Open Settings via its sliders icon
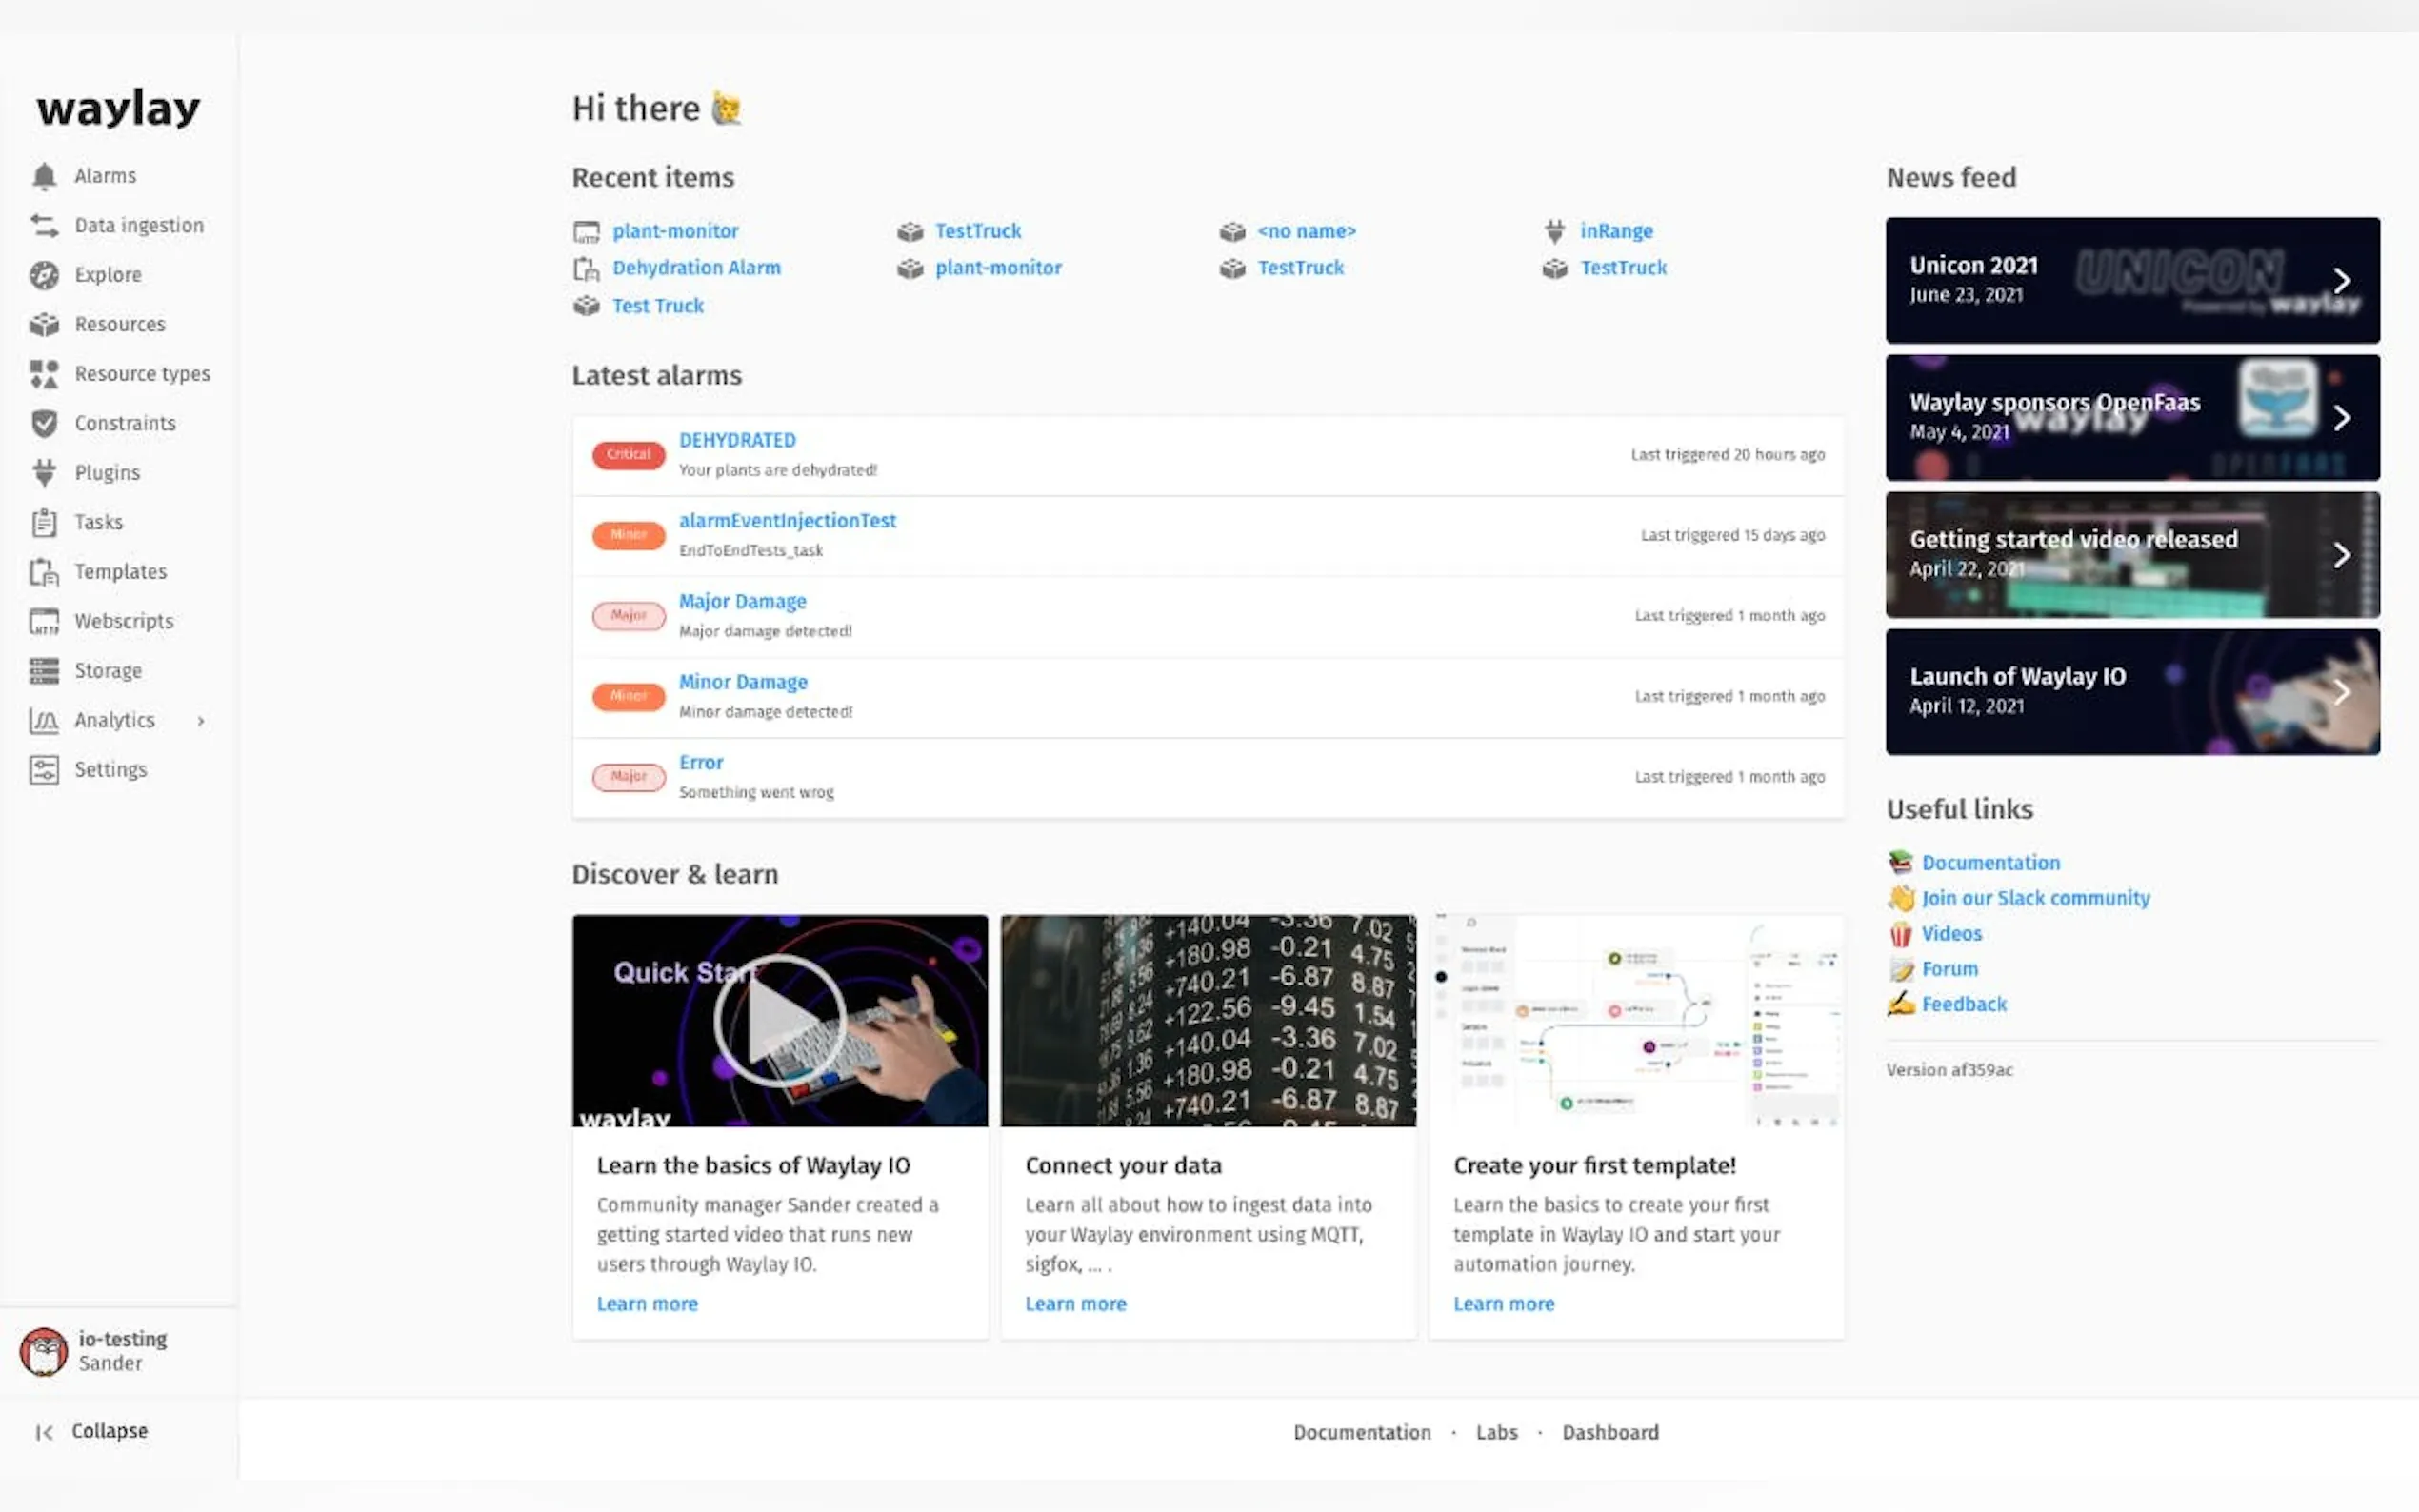This screenshot has width=2419, height=1512. point(44,770)
